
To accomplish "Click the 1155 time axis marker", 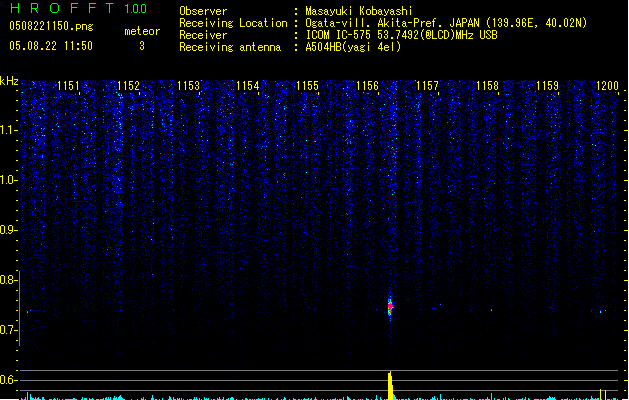I will click(x=307, y=86).
